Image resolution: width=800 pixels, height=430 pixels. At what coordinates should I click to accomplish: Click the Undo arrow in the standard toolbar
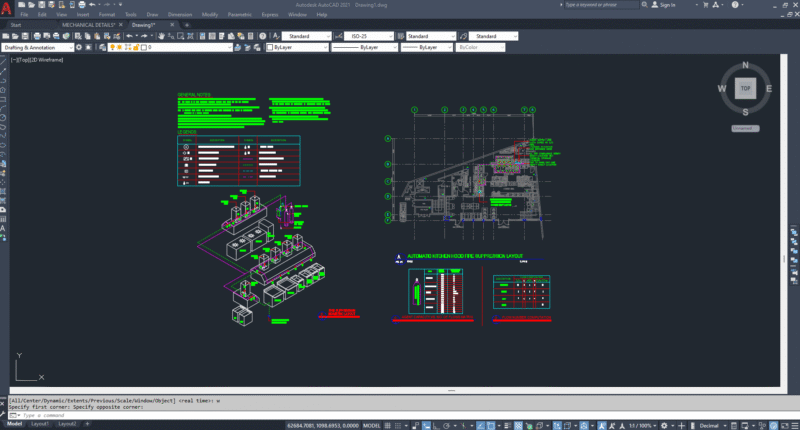click(x=130, y=36)
